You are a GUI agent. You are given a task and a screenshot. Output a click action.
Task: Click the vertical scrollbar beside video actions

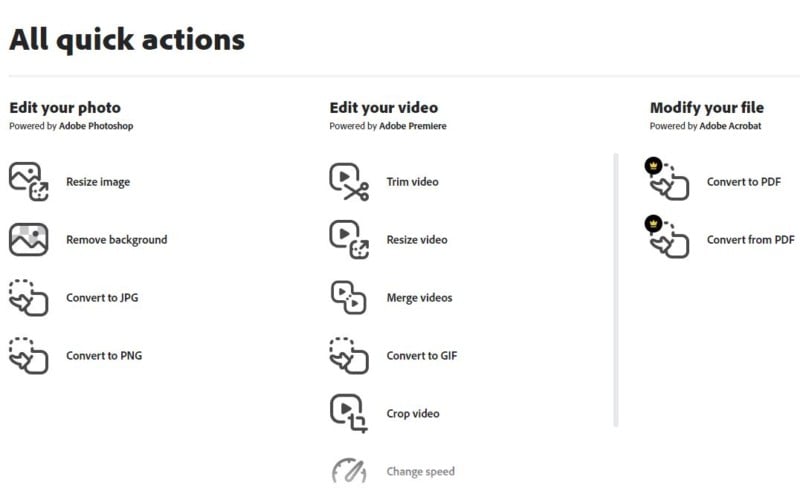pyautogui.click(x=616, y=290)
